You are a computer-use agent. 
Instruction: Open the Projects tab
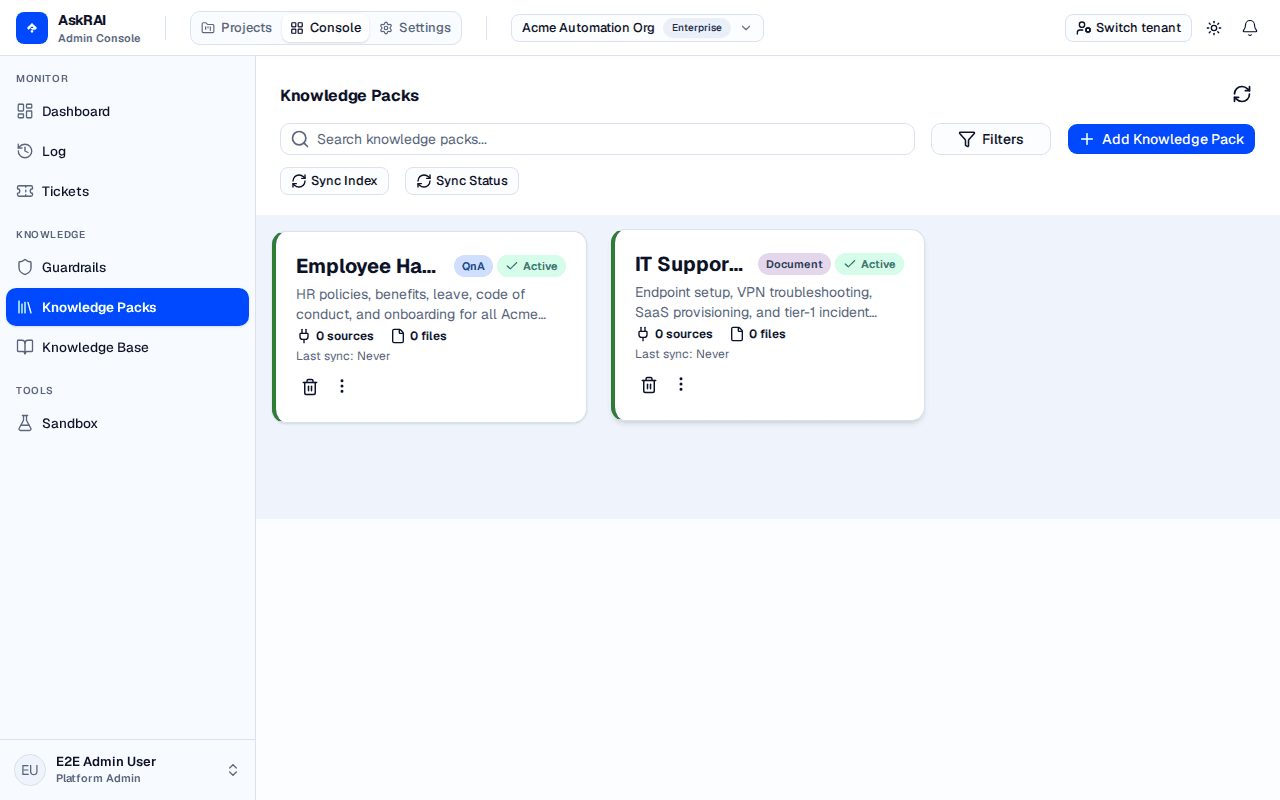pyautogui.click(x=237, y=28)
